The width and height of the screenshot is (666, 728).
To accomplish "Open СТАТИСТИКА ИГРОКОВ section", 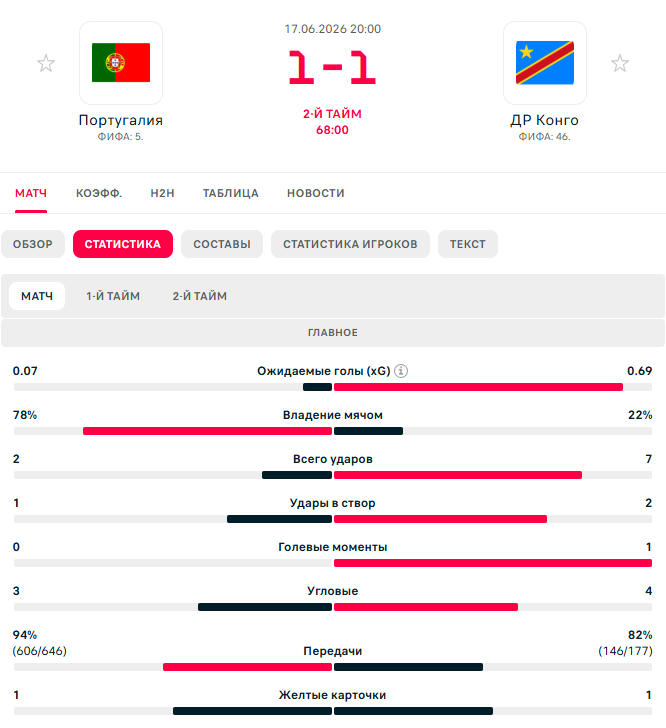I will (x=350, y=244).
